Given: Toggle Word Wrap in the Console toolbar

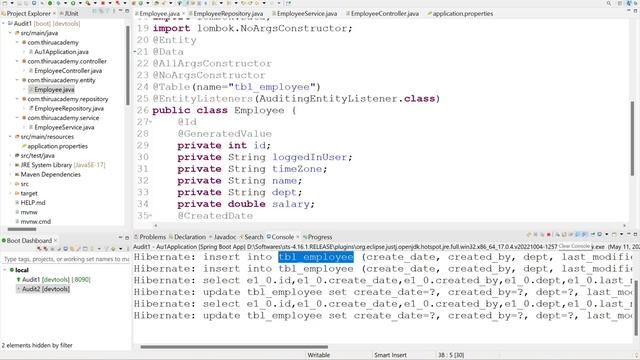Looking at the screenshot, I should (571, 234).
